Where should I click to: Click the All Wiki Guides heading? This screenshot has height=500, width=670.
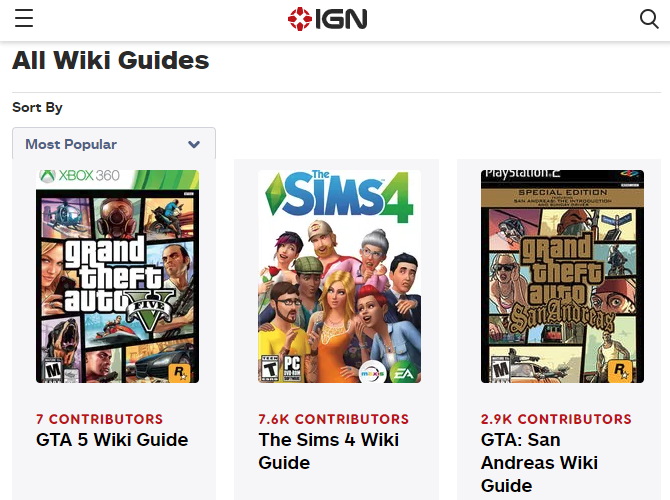111,60
